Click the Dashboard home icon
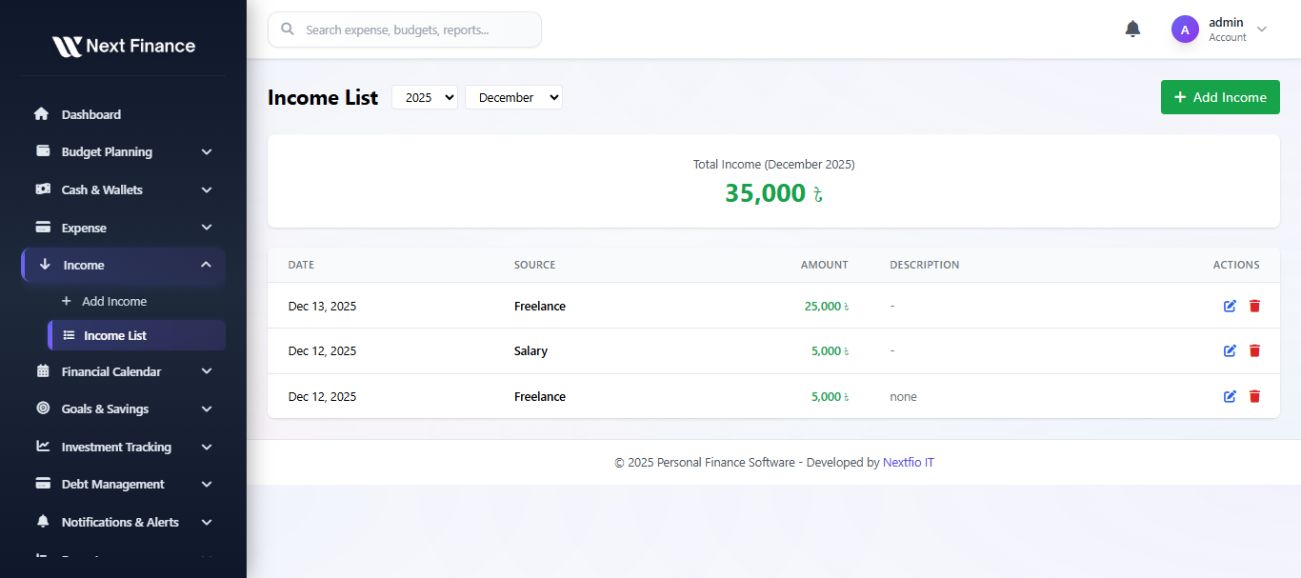 (42, 114)
